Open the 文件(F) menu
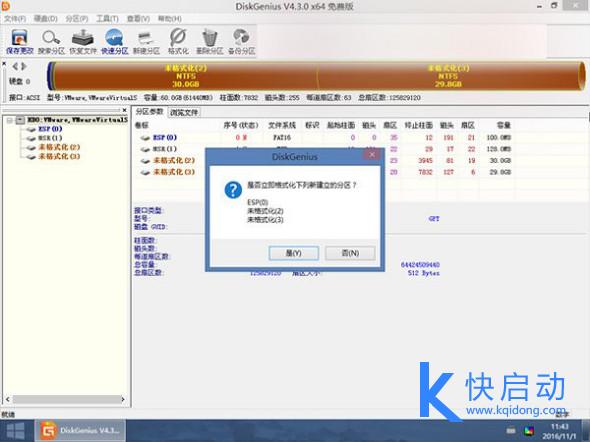Image resolution: width=590 pixels, height=442 pixels. tap(15, 18)
